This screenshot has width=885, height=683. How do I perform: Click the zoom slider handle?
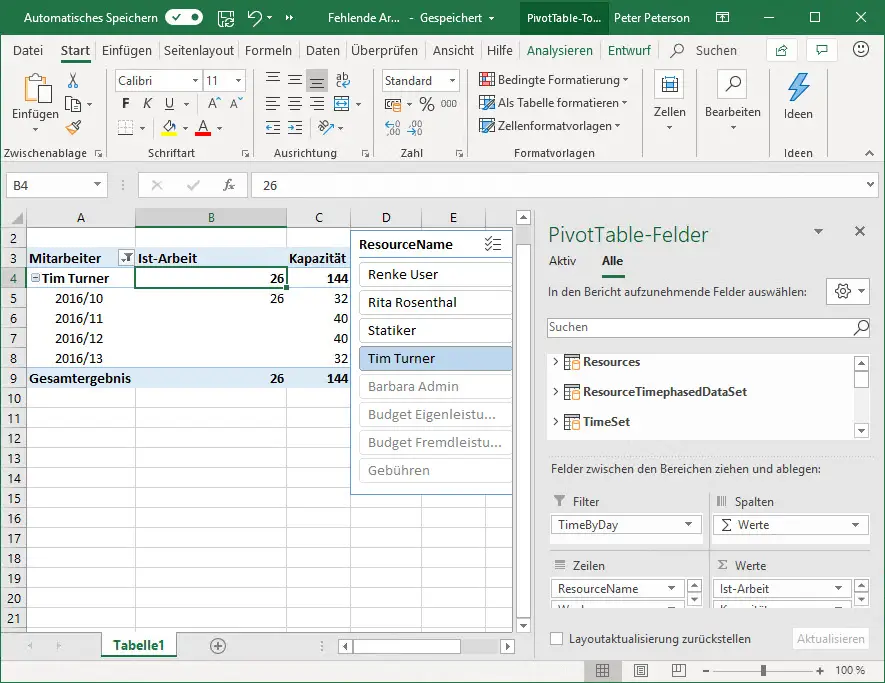click(x=763, y=671)
